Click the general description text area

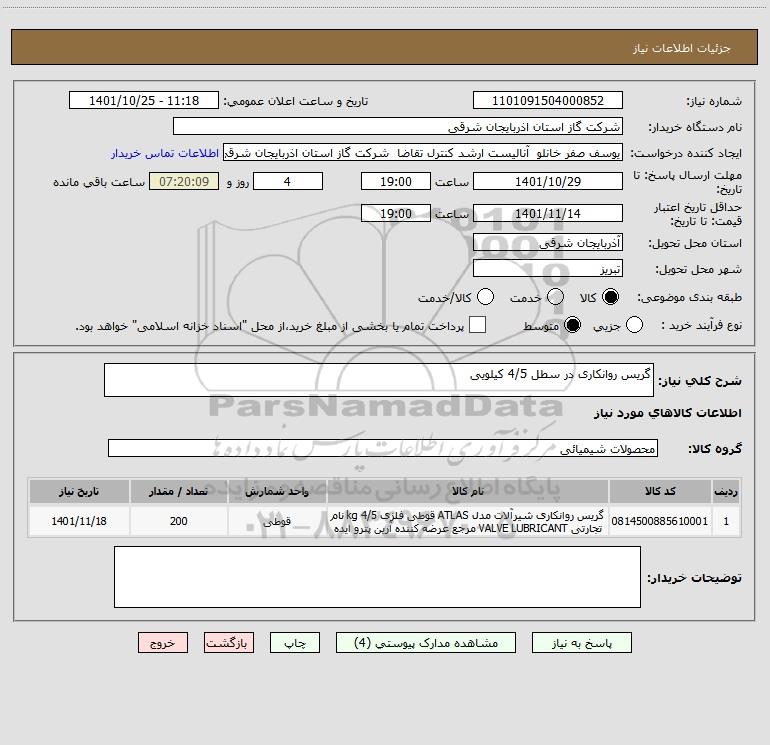379,380
